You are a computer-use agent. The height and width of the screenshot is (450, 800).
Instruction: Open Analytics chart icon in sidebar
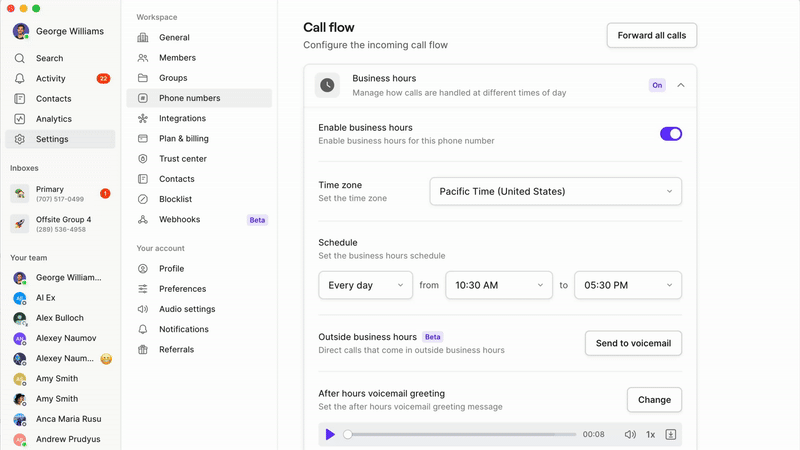click(19, 119)
